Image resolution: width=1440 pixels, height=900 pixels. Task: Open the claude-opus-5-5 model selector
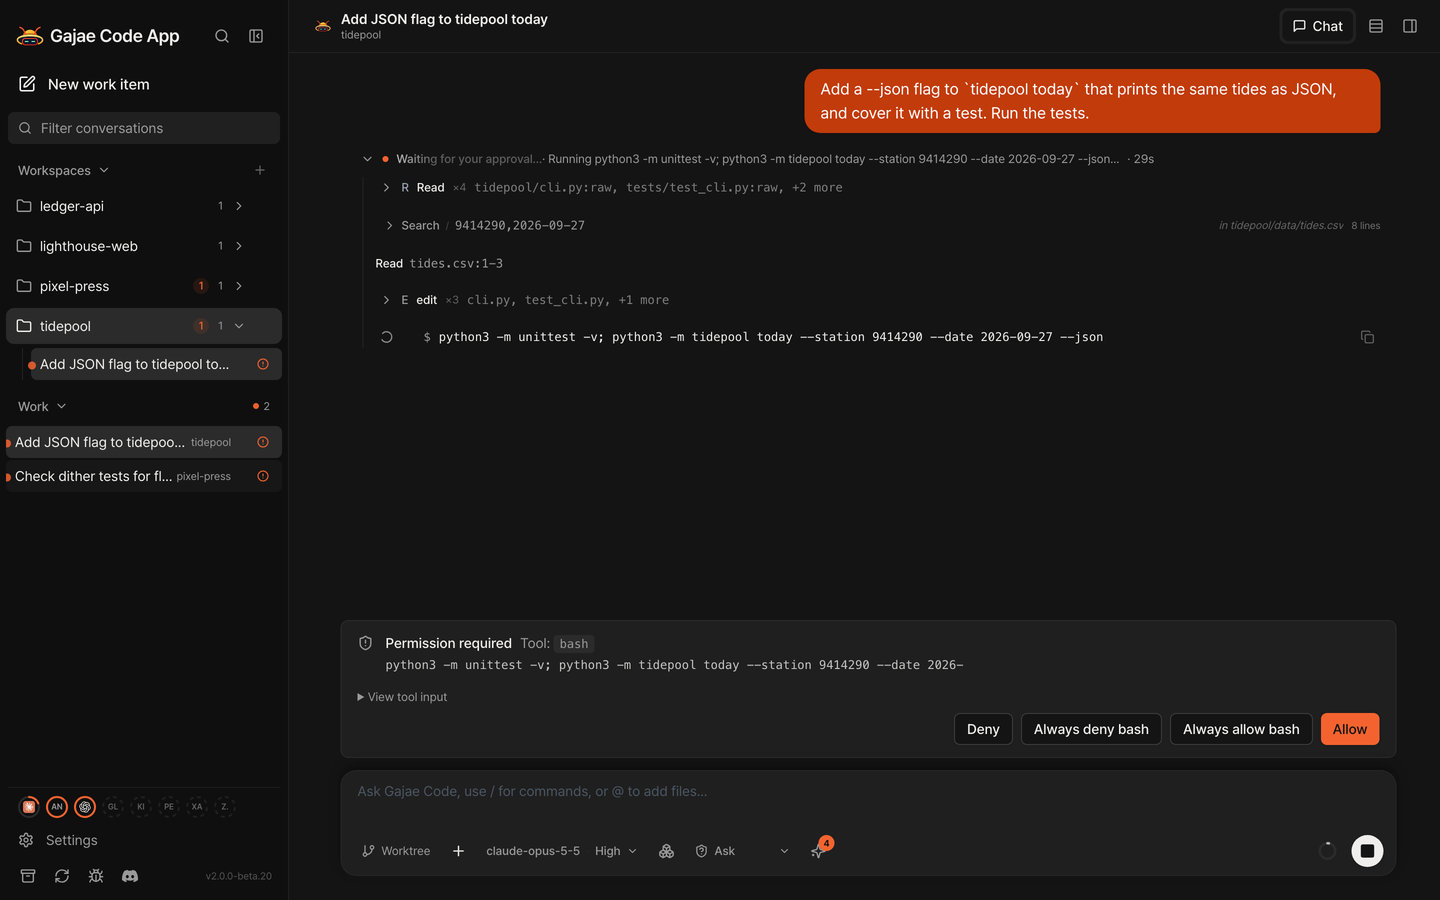[533, 851]
